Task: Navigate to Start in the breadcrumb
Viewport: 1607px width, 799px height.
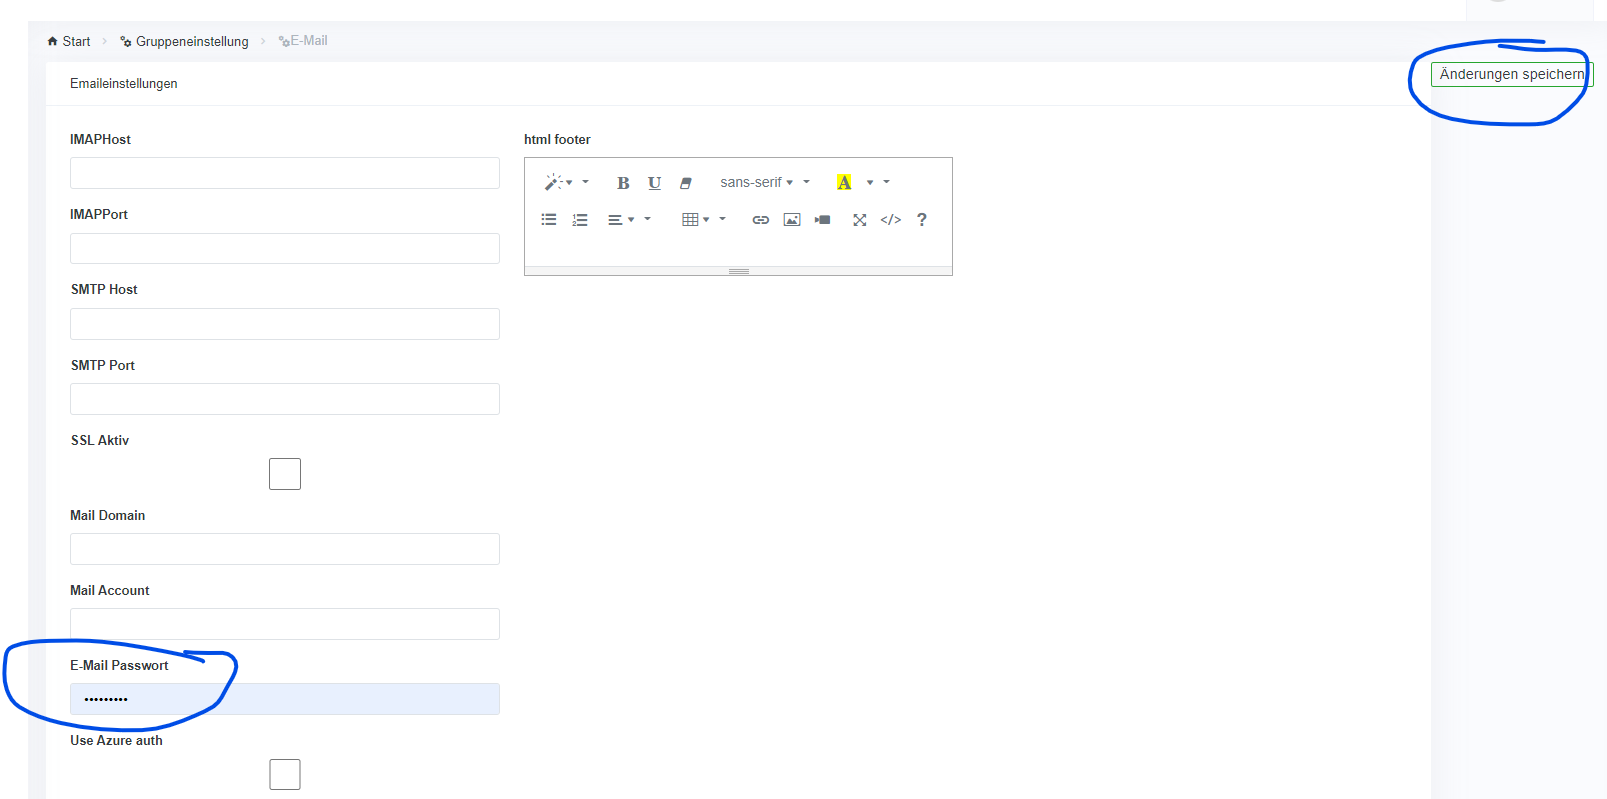Action: [x=69, y=41]
